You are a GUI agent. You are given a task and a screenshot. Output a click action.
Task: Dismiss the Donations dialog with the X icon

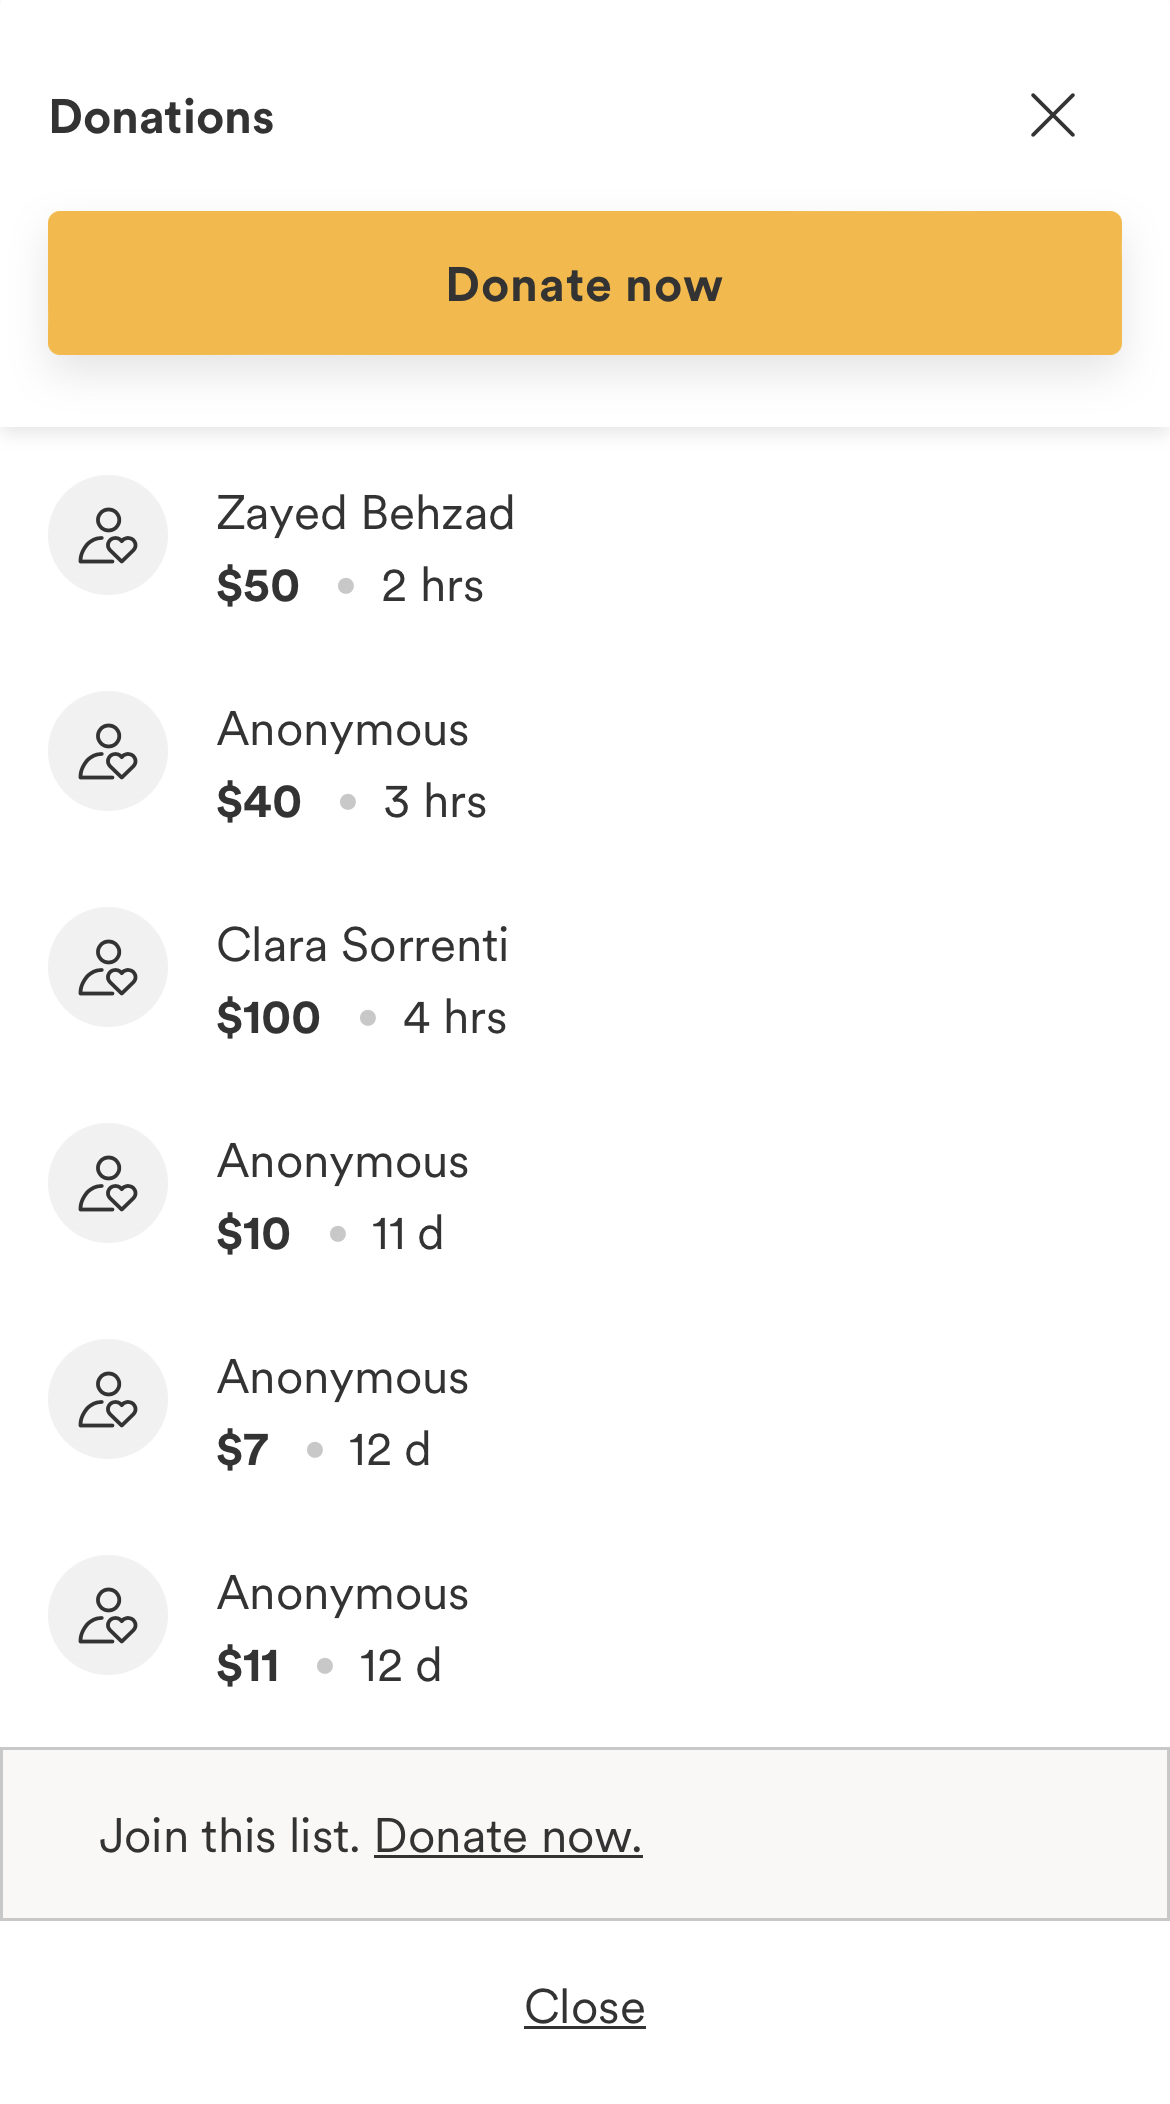1053,115
